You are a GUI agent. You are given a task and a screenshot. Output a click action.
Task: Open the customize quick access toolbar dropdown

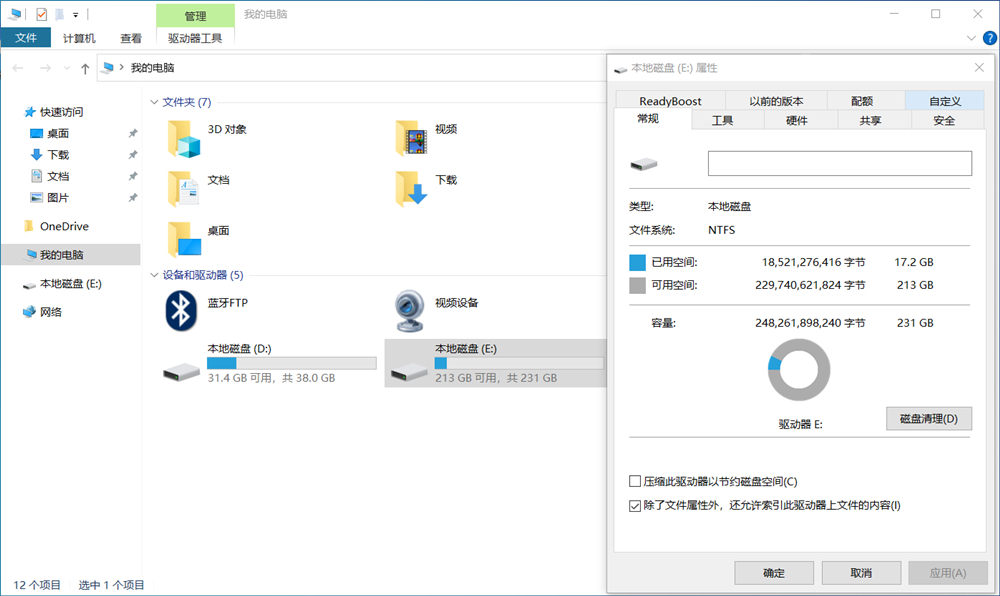click(75, 15)
